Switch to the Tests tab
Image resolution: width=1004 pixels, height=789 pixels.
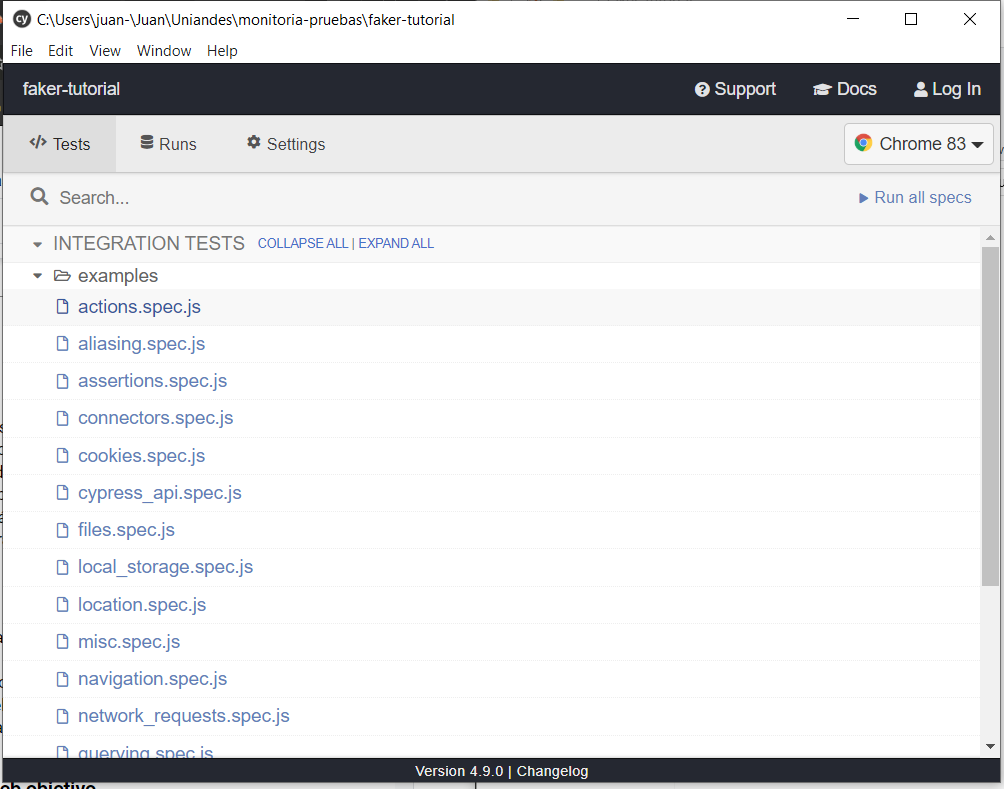click(60, 144)
